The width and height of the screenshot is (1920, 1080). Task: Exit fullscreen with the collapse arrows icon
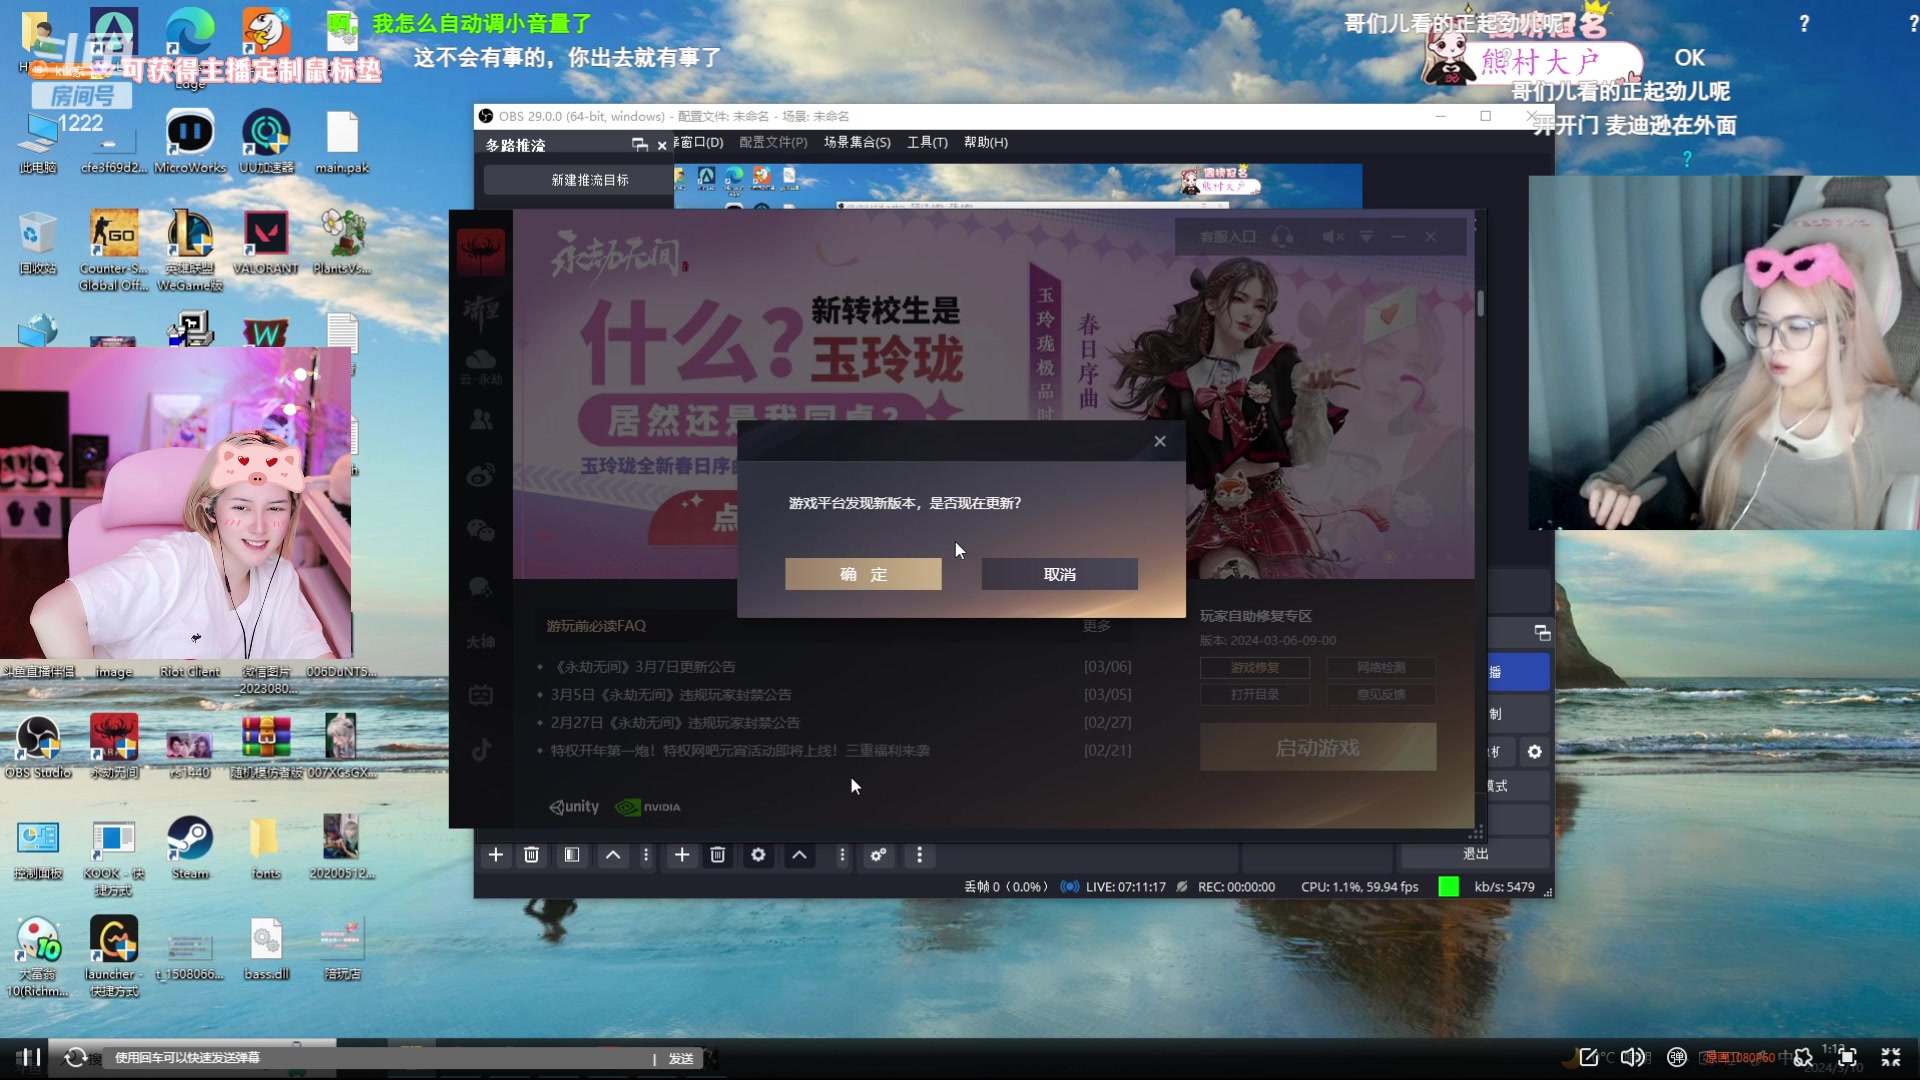point(1890,1057)
